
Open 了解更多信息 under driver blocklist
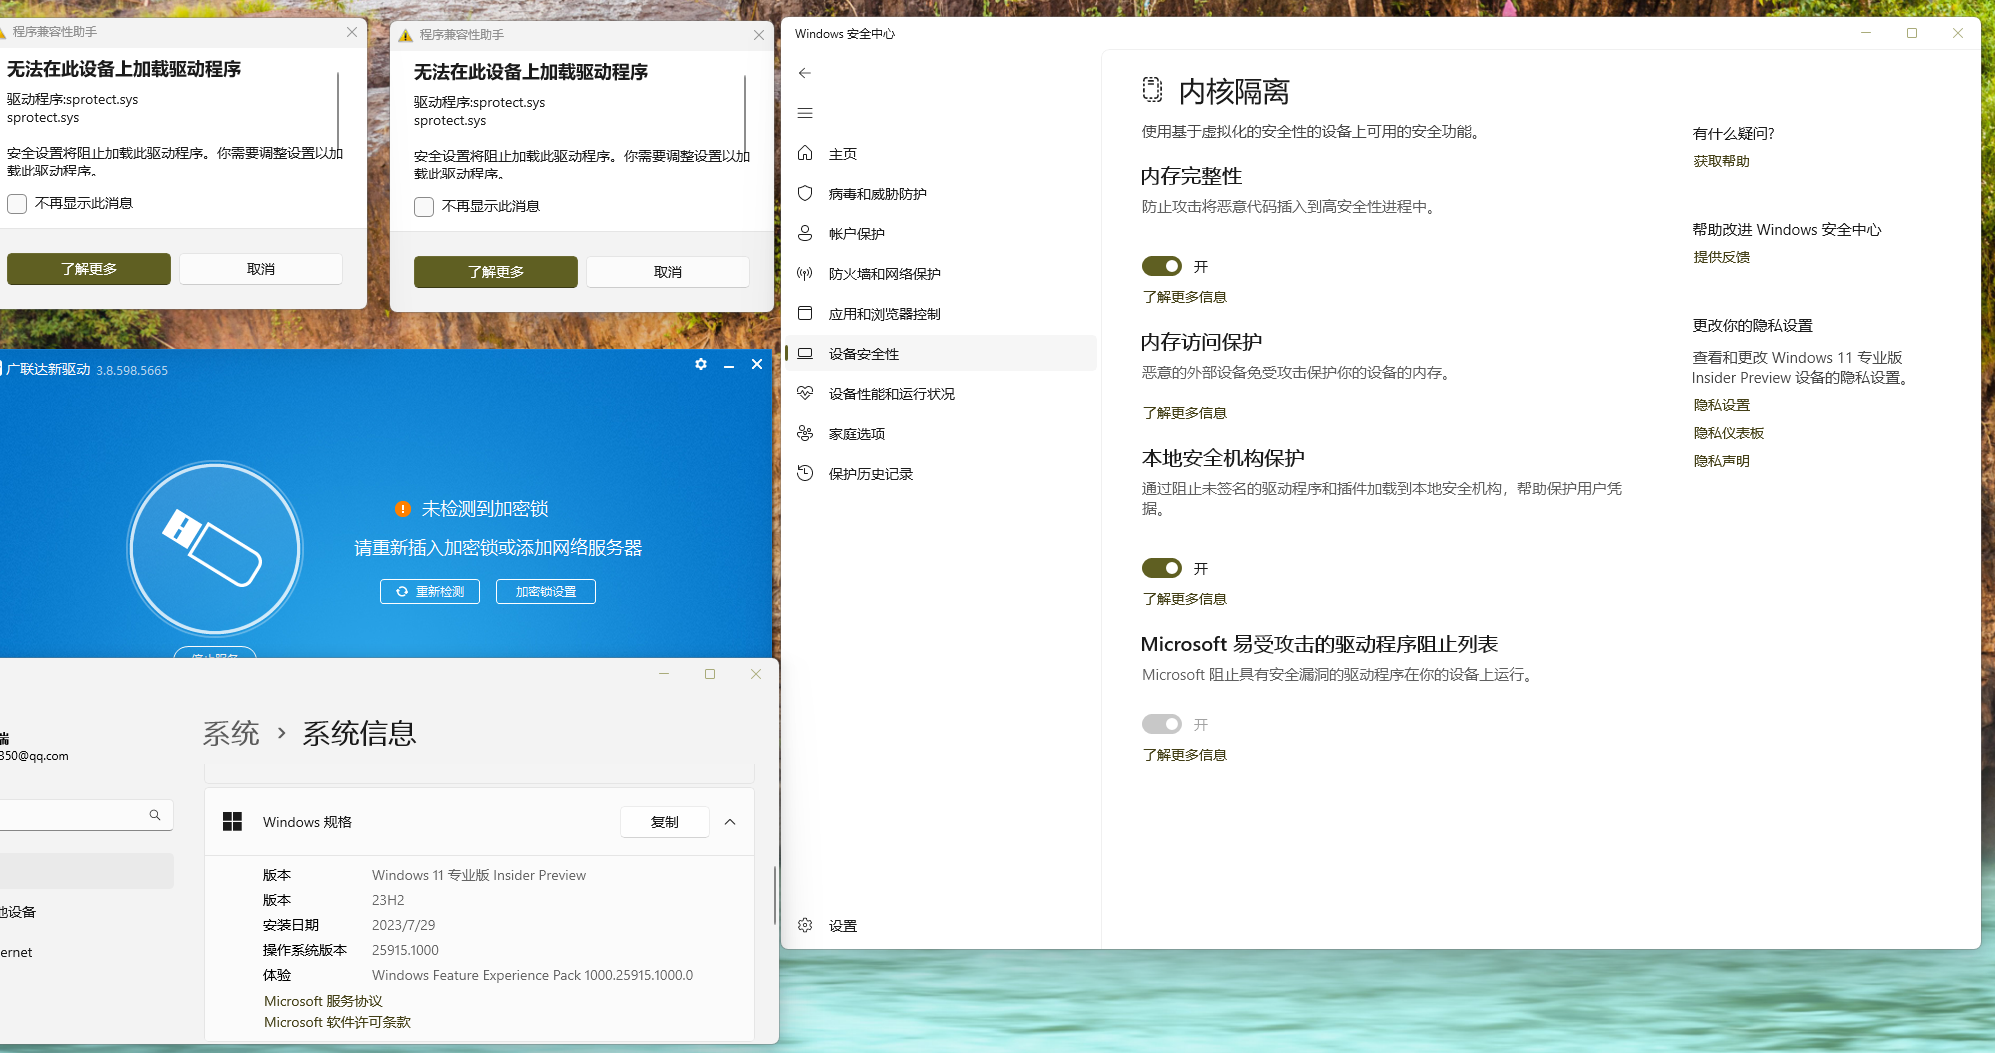tap(1184, 755)
